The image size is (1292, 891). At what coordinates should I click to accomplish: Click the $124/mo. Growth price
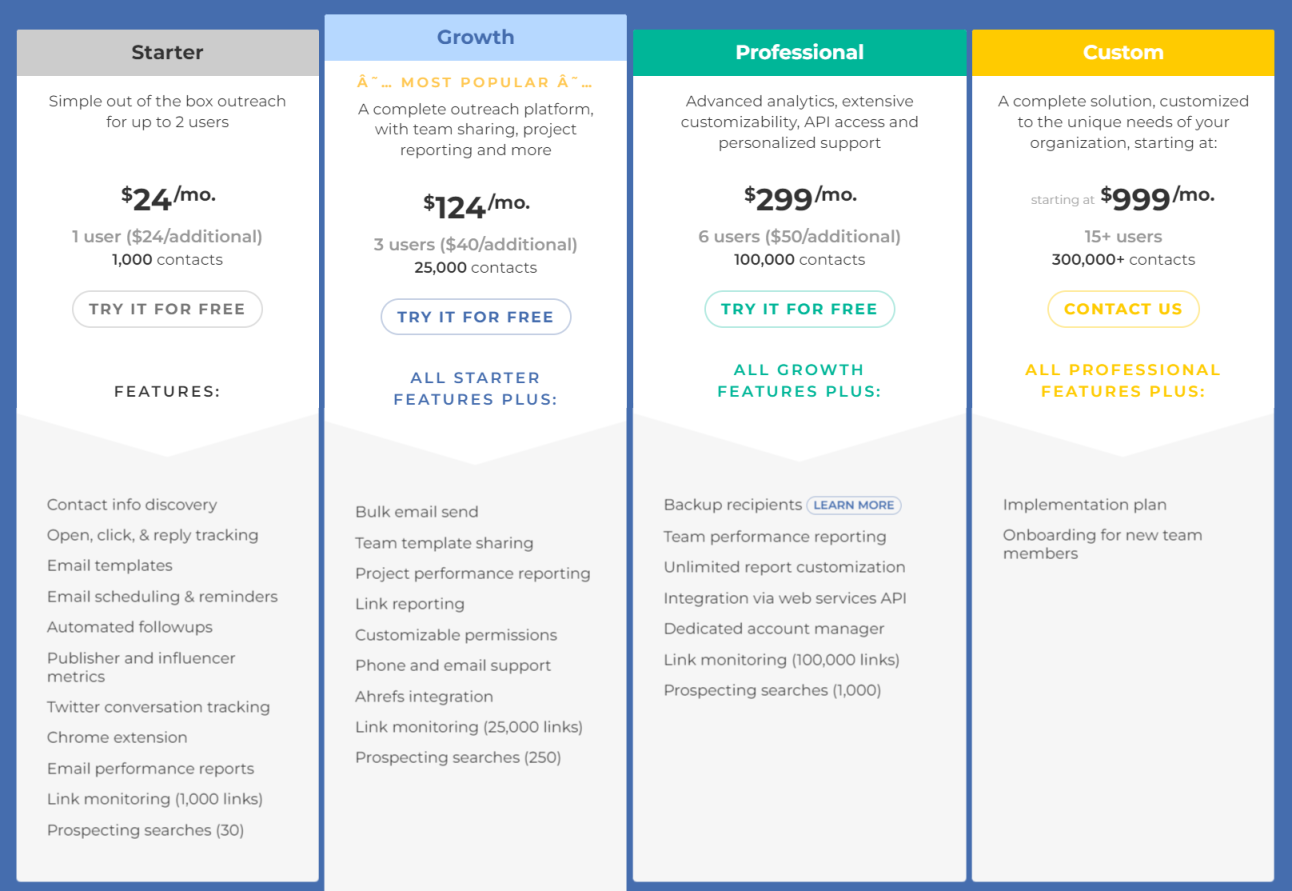[x=476, y=206]
